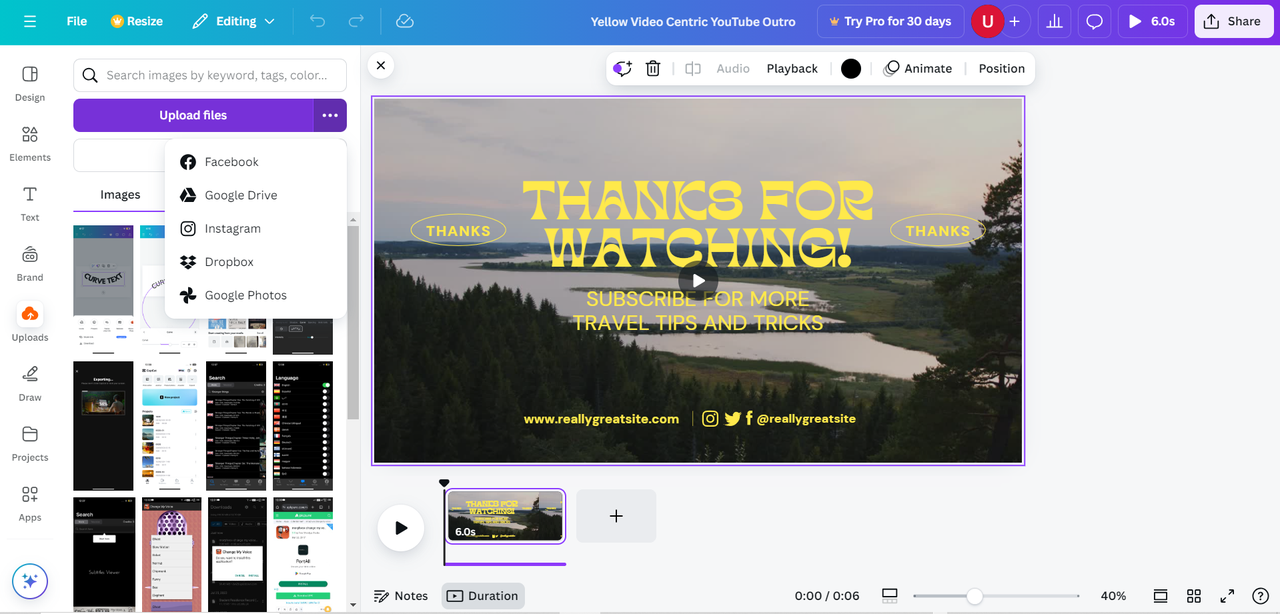Viewport: 1280px width, 614px height.
Task: Click the redo arrow icon
Action: click(x=356, y=21)
